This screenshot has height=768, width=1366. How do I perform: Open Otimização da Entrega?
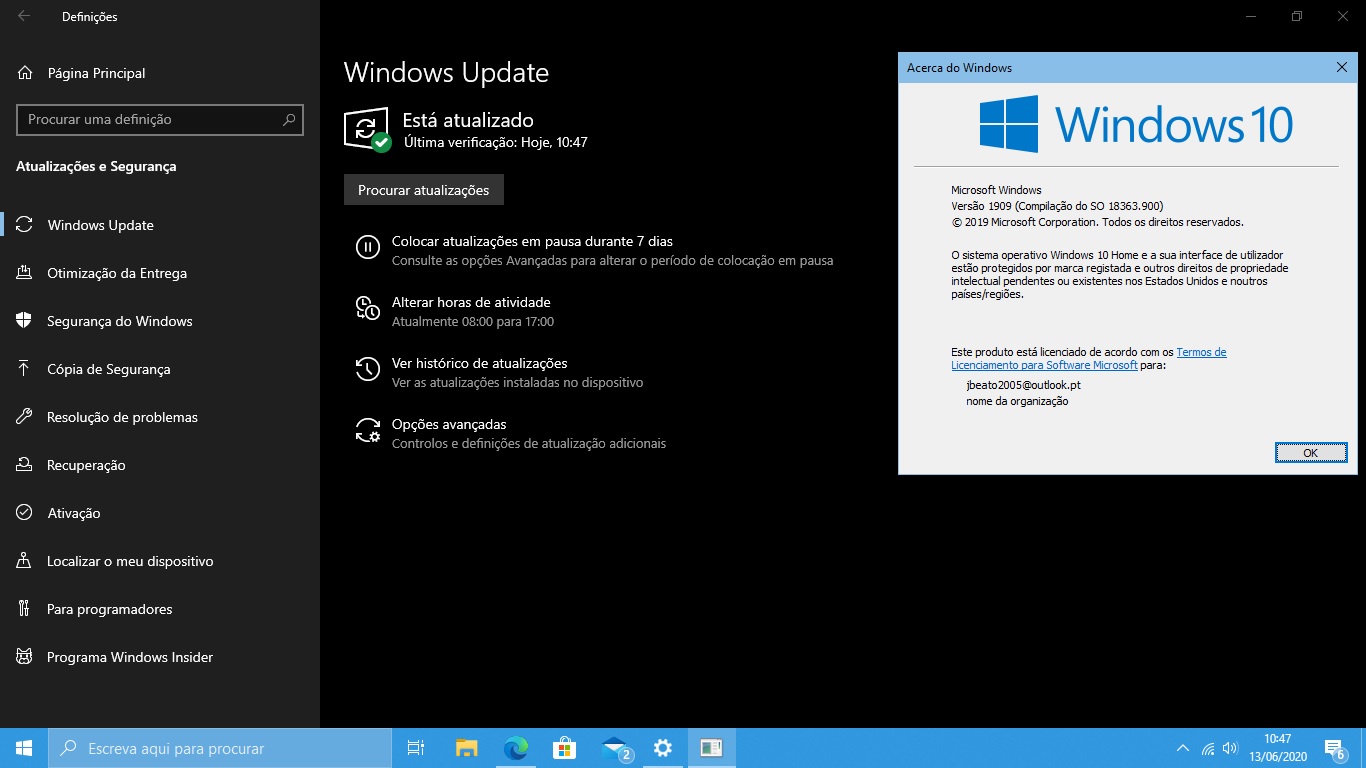(x=160, y=273)
